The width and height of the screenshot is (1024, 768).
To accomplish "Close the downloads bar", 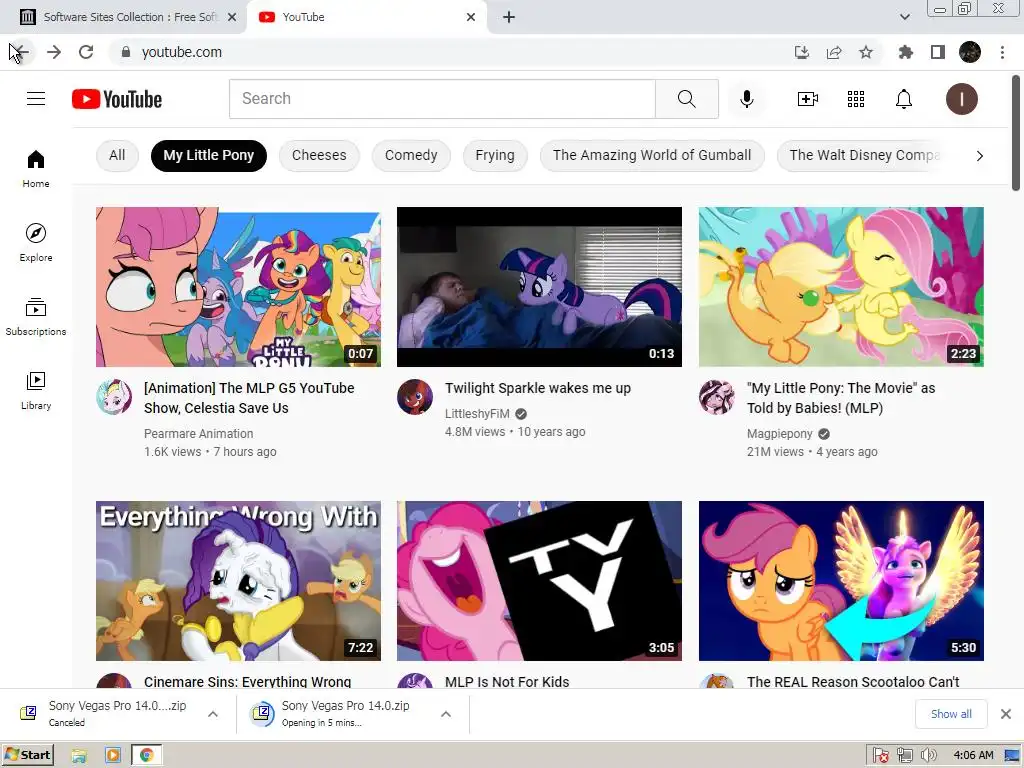I will (x=1006, y=714).
